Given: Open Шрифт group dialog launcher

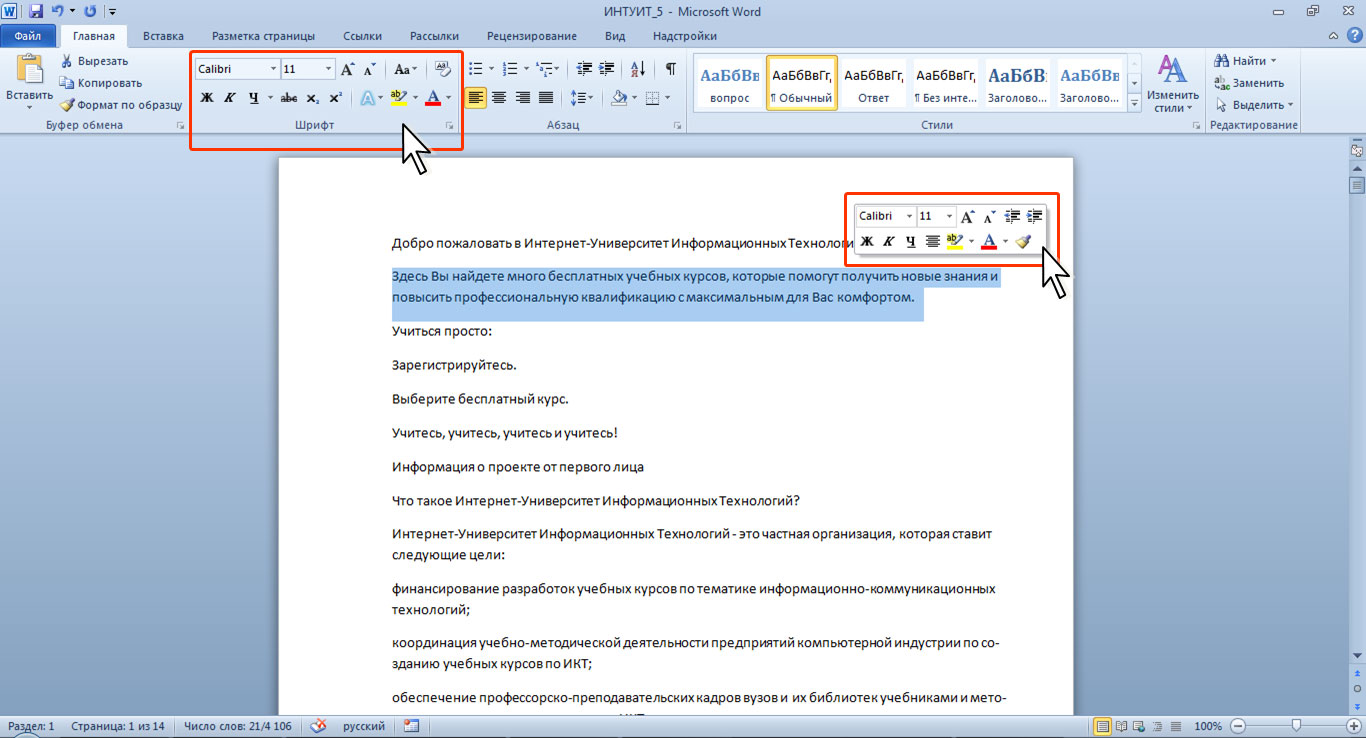Looking at the screenshot, I should [x=450, y=126].
